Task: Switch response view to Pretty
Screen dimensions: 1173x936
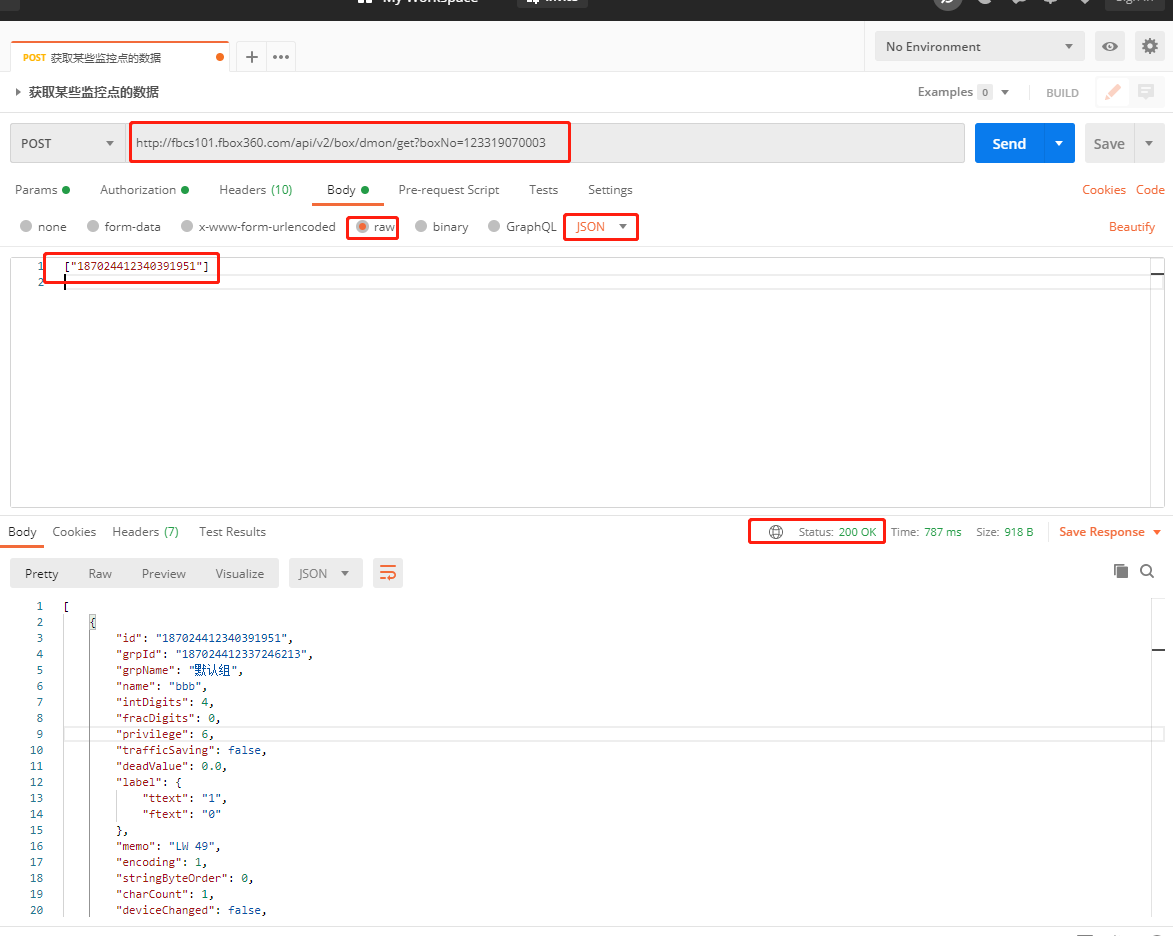Action: (42, 573)
